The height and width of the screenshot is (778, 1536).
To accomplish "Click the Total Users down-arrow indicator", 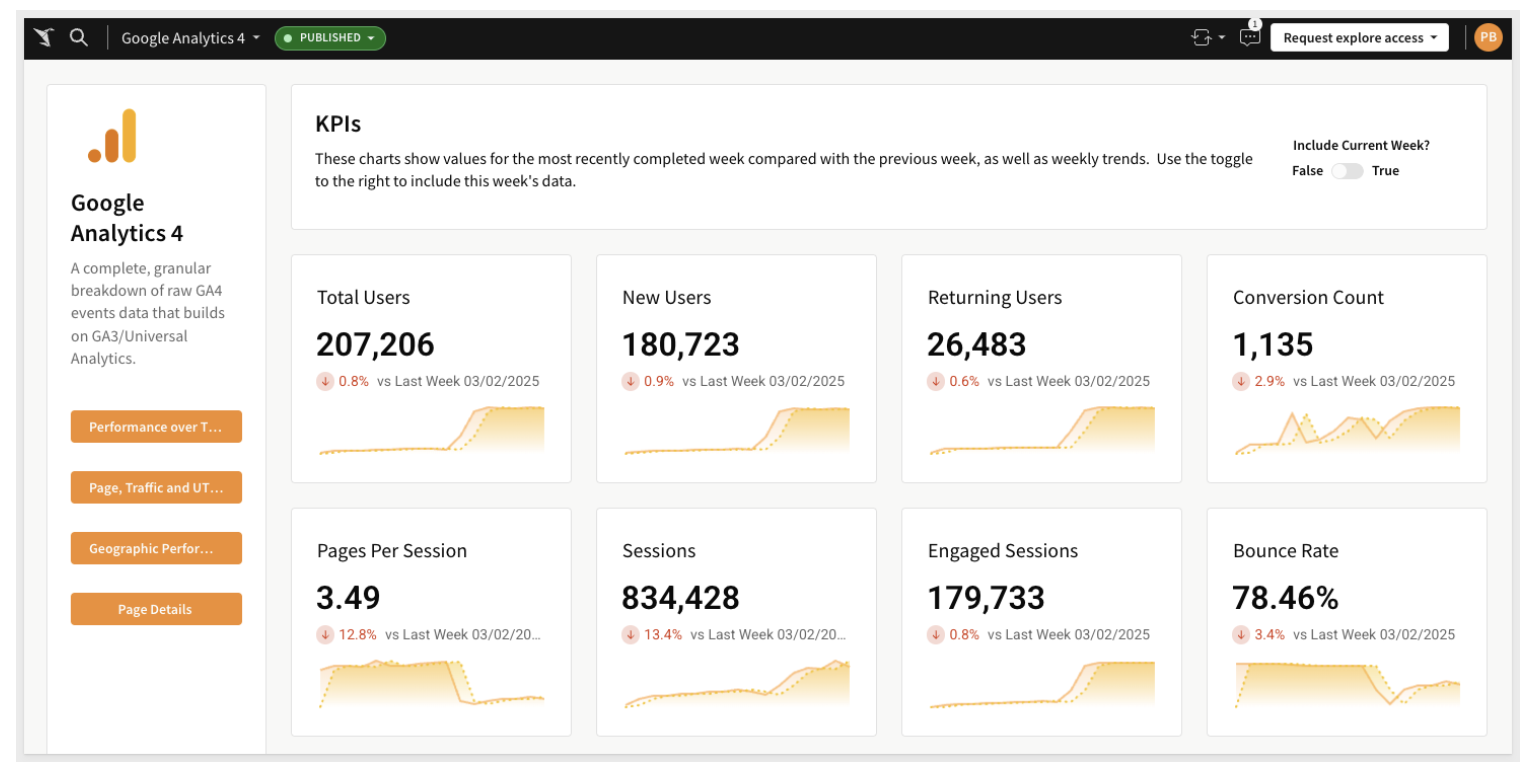I will tap(325, 381).
